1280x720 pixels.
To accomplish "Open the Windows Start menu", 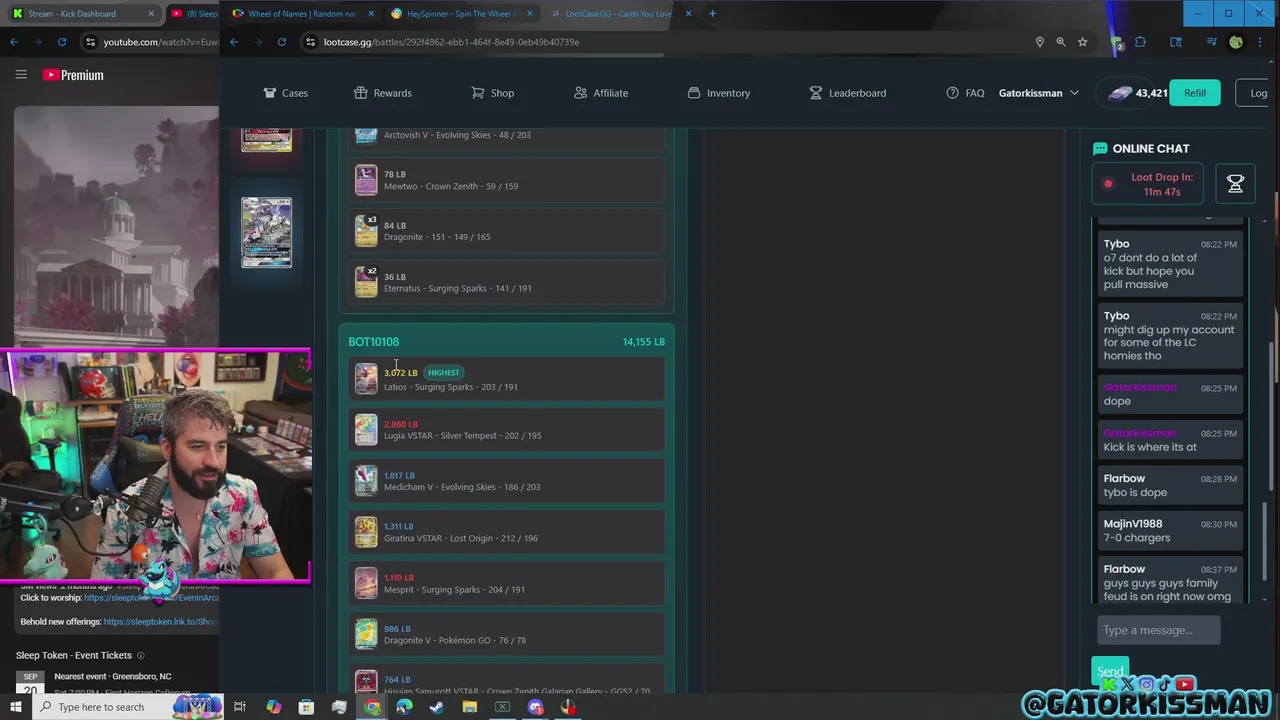I will tap(17, 707).
